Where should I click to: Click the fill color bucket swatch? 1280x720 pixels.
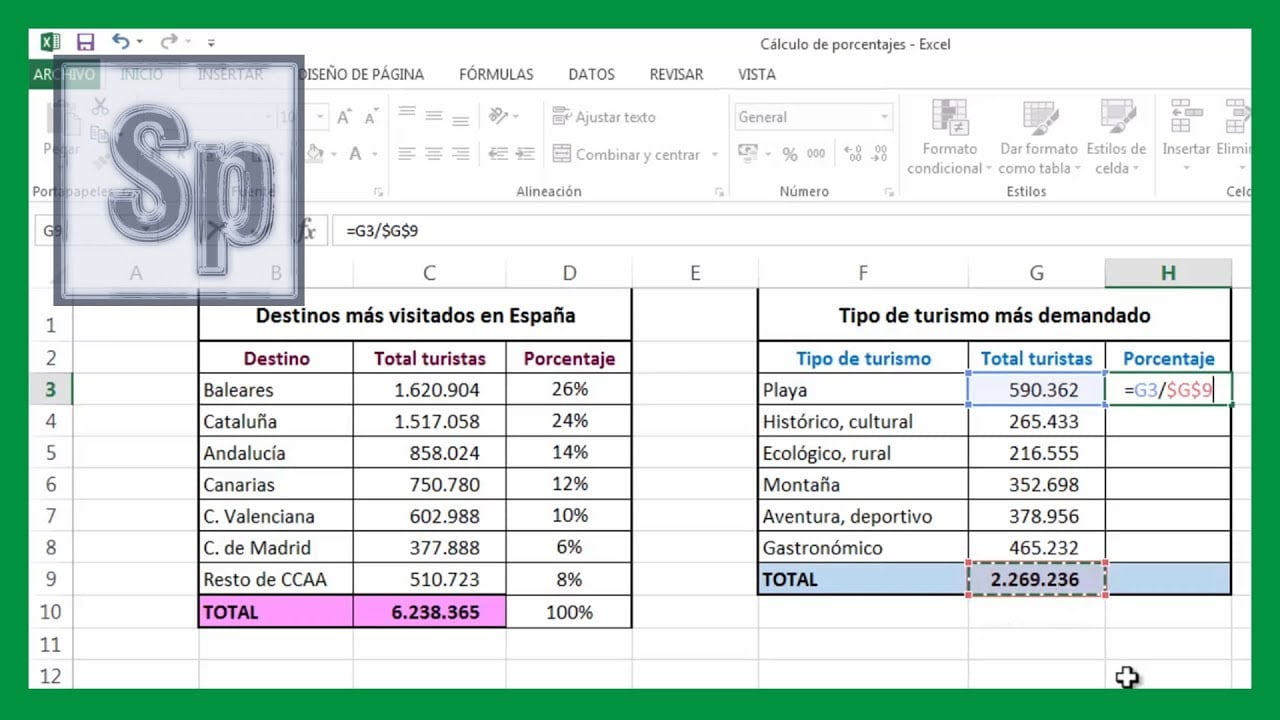click(x=314, y=154)
